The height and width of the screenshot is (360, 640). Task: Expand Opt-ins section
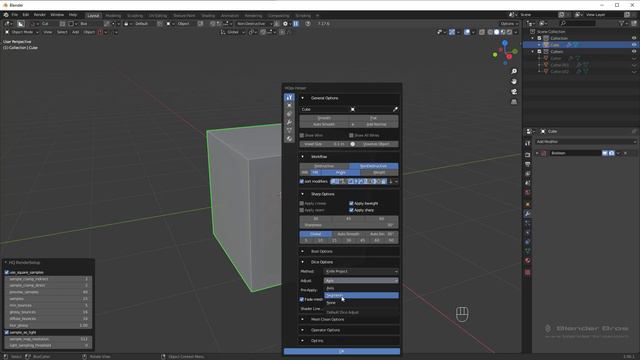tap(302, 340)
